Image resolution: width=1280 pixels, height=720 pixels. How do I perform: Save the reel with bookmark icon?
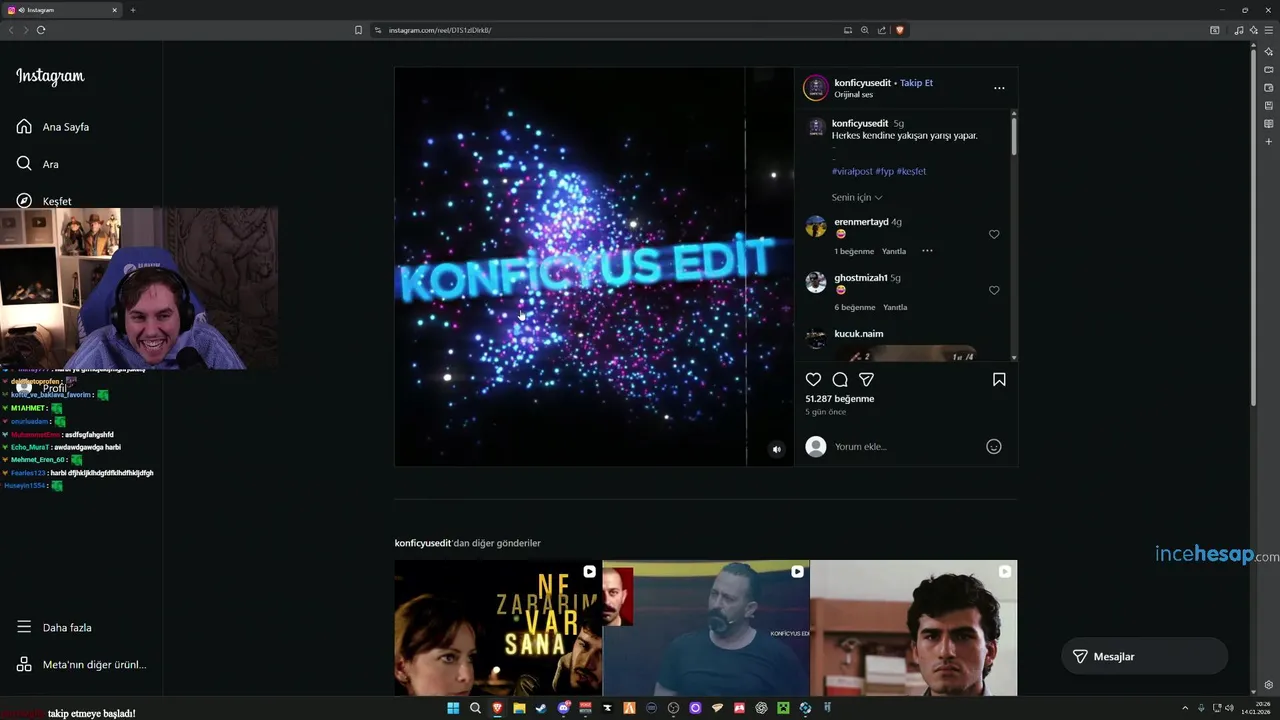click(999, 380)
